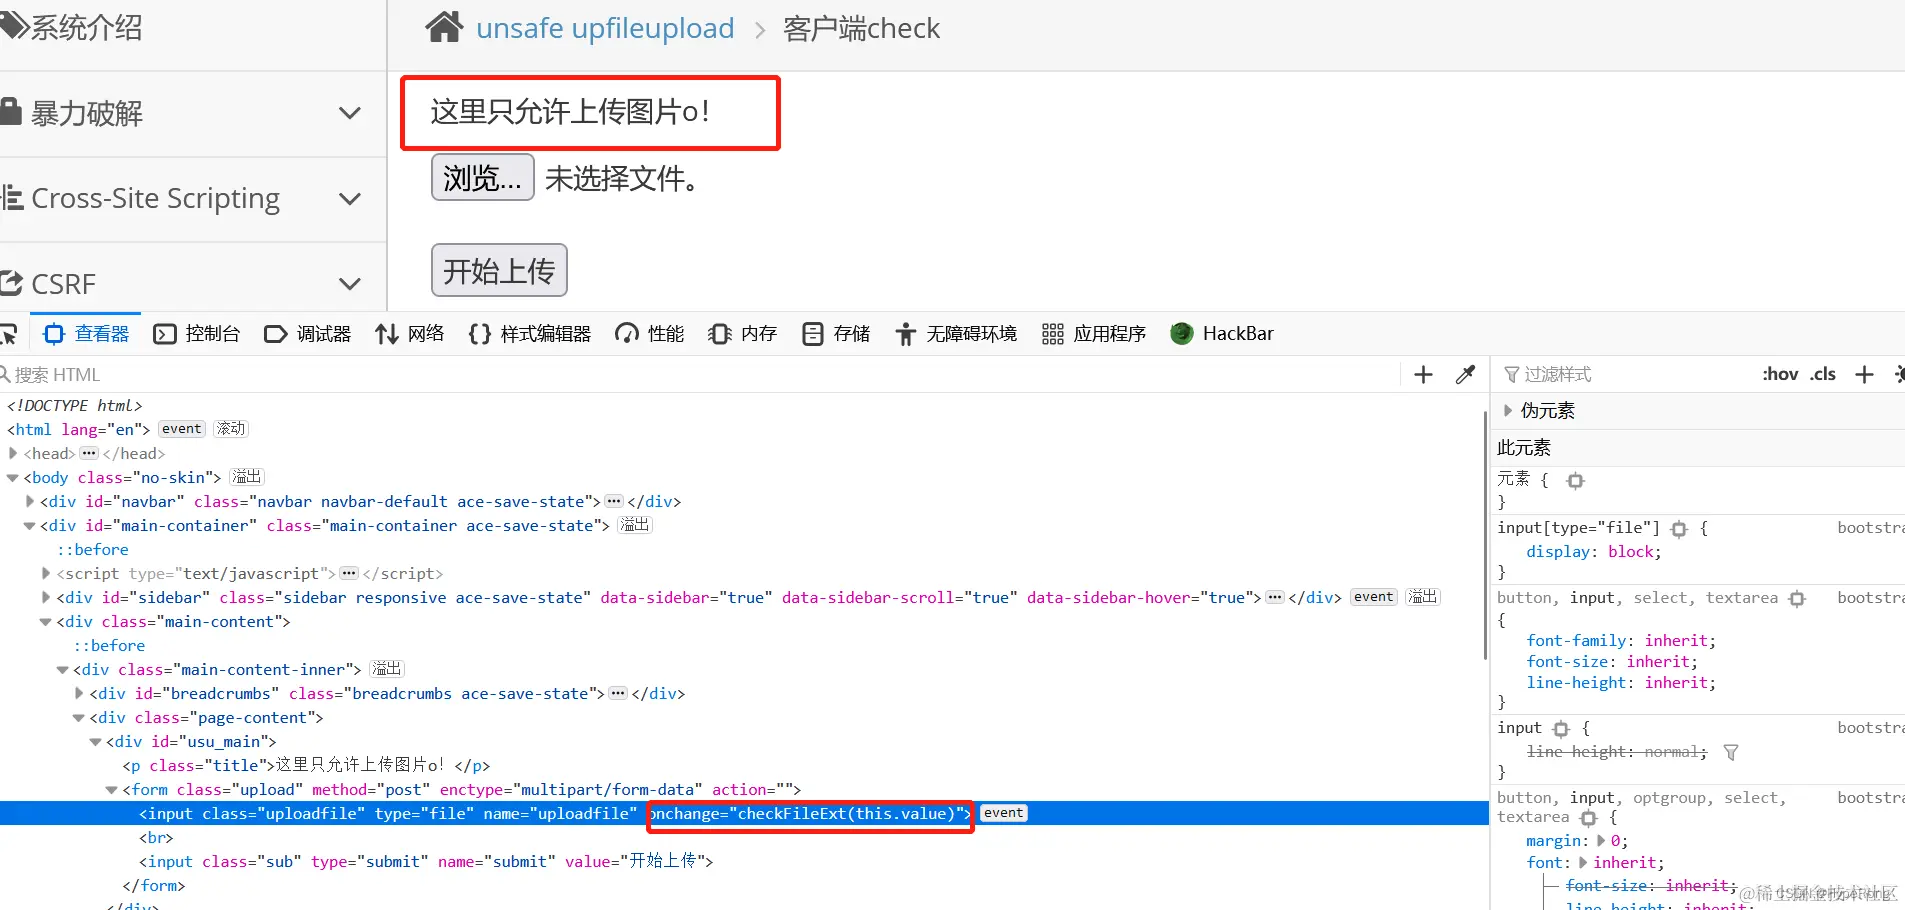Image resolution: width=1905 pixels, height=910 pixels.
Task: Switch to the 样式编辑器 style editor tab
Action: click(x=530, y=334)
